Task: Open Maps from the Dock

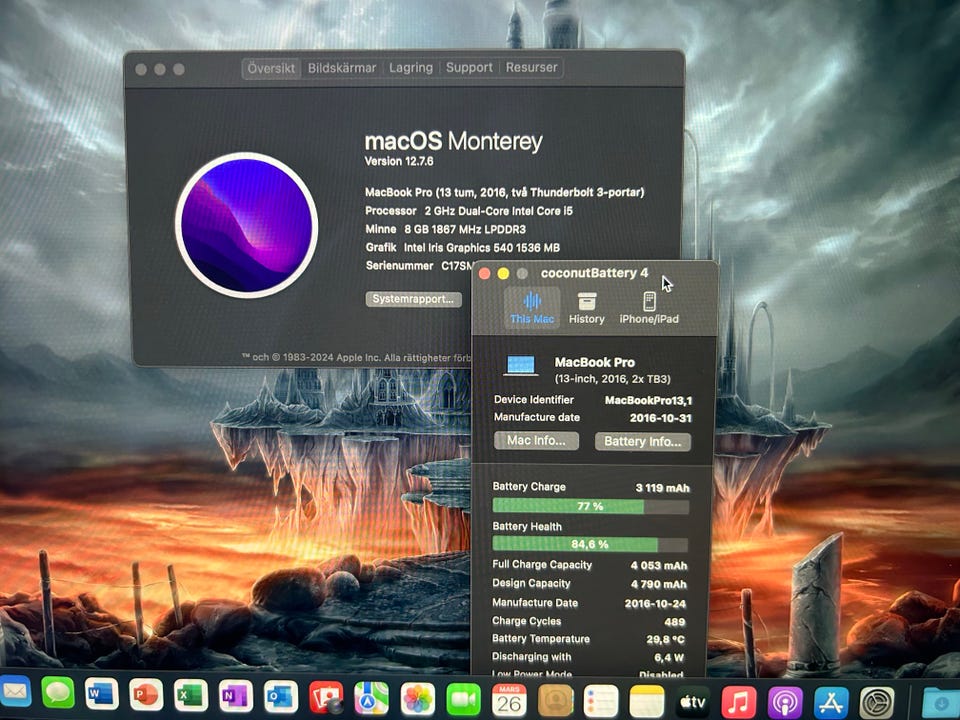Action: (372, 698)
